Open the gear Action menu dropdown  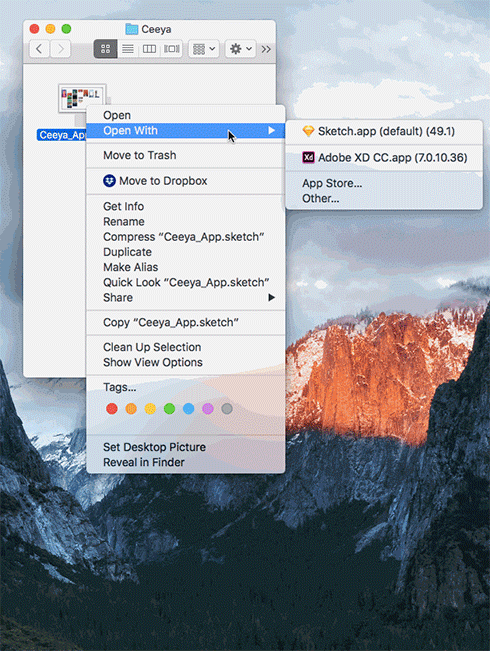click(x=240, y=49)
